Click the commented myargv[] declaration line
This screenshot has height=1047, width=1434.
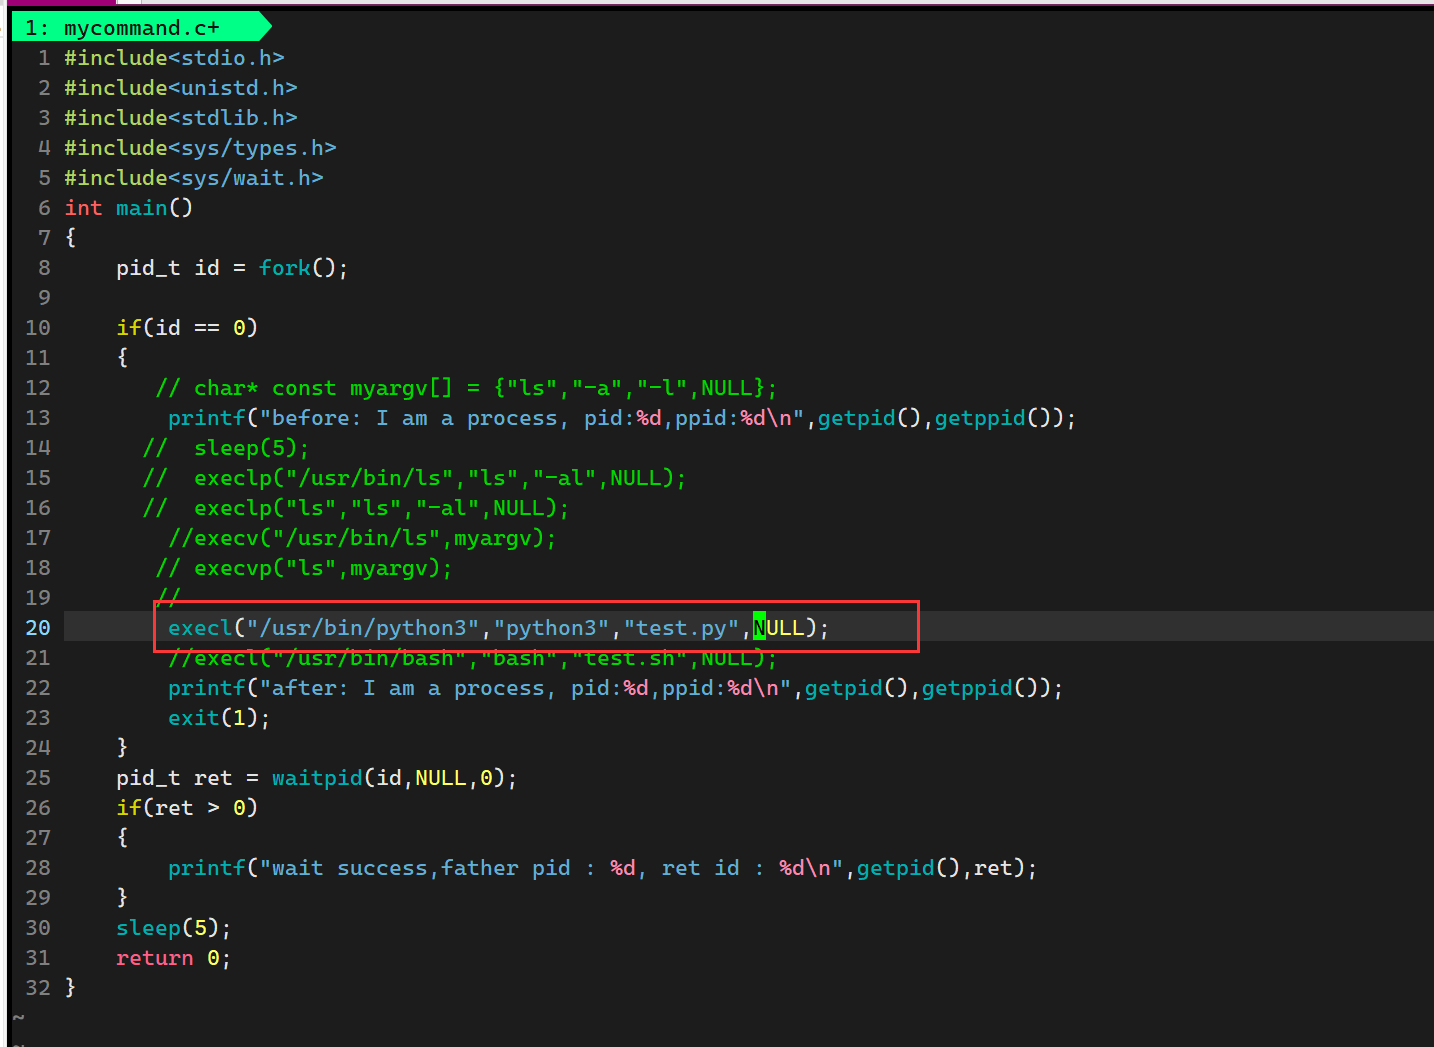pyautogui.click(x=466, y=388)
